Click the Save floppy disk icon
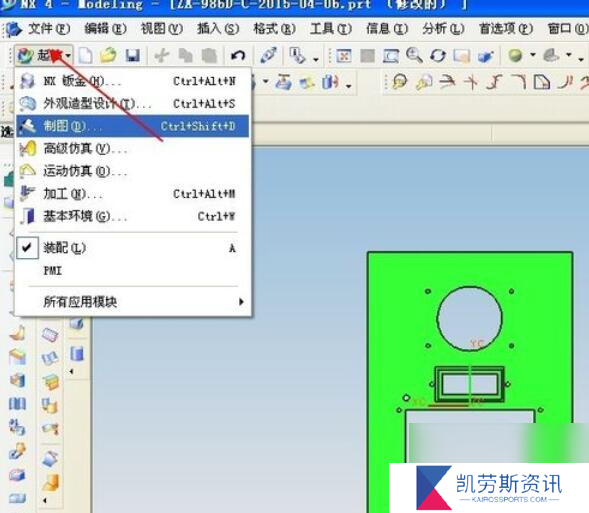 click(x=132, y=56)
